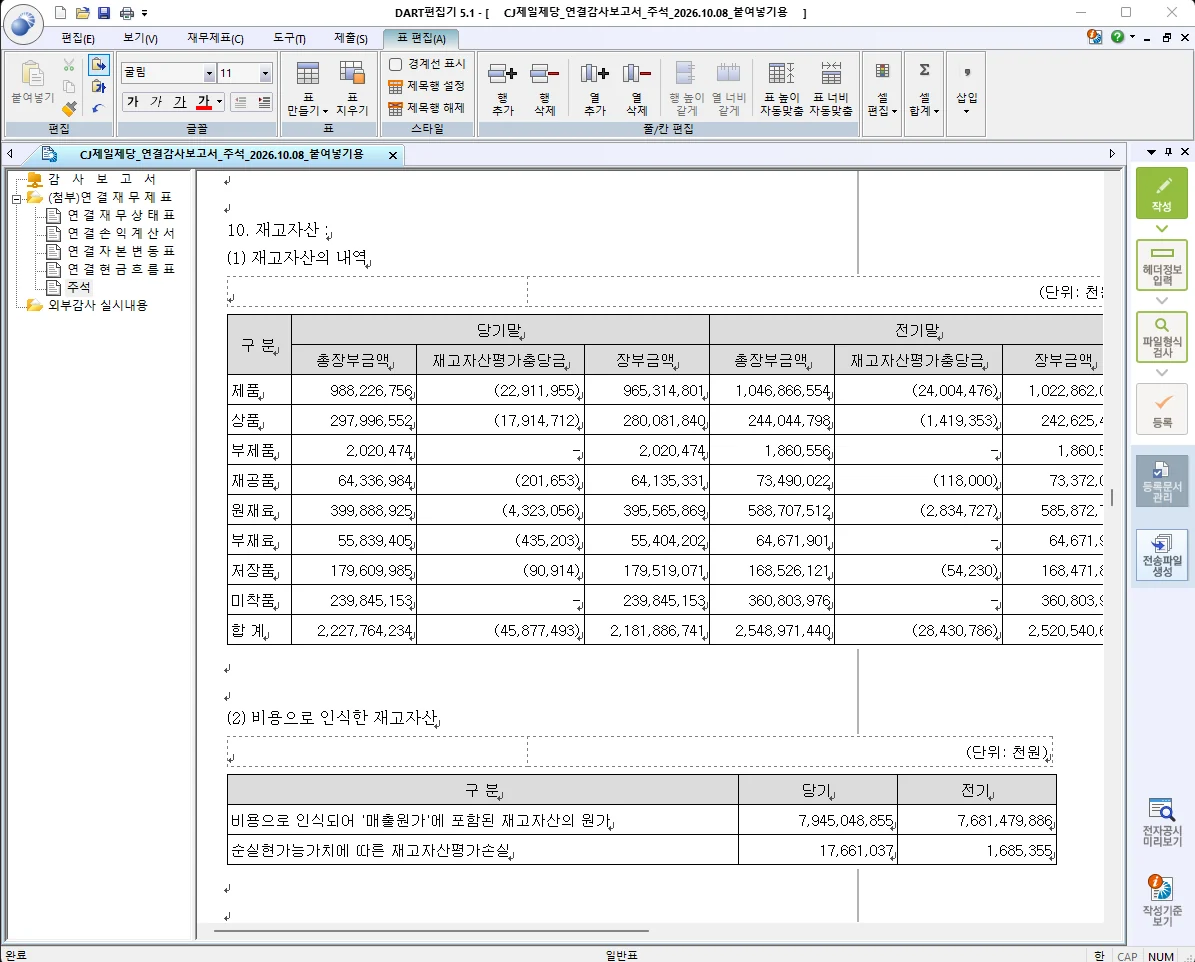Viewport: 1195px width, 962px height.
Task: Click the print icon in quick access bar
Action: [x=127, y=12]
